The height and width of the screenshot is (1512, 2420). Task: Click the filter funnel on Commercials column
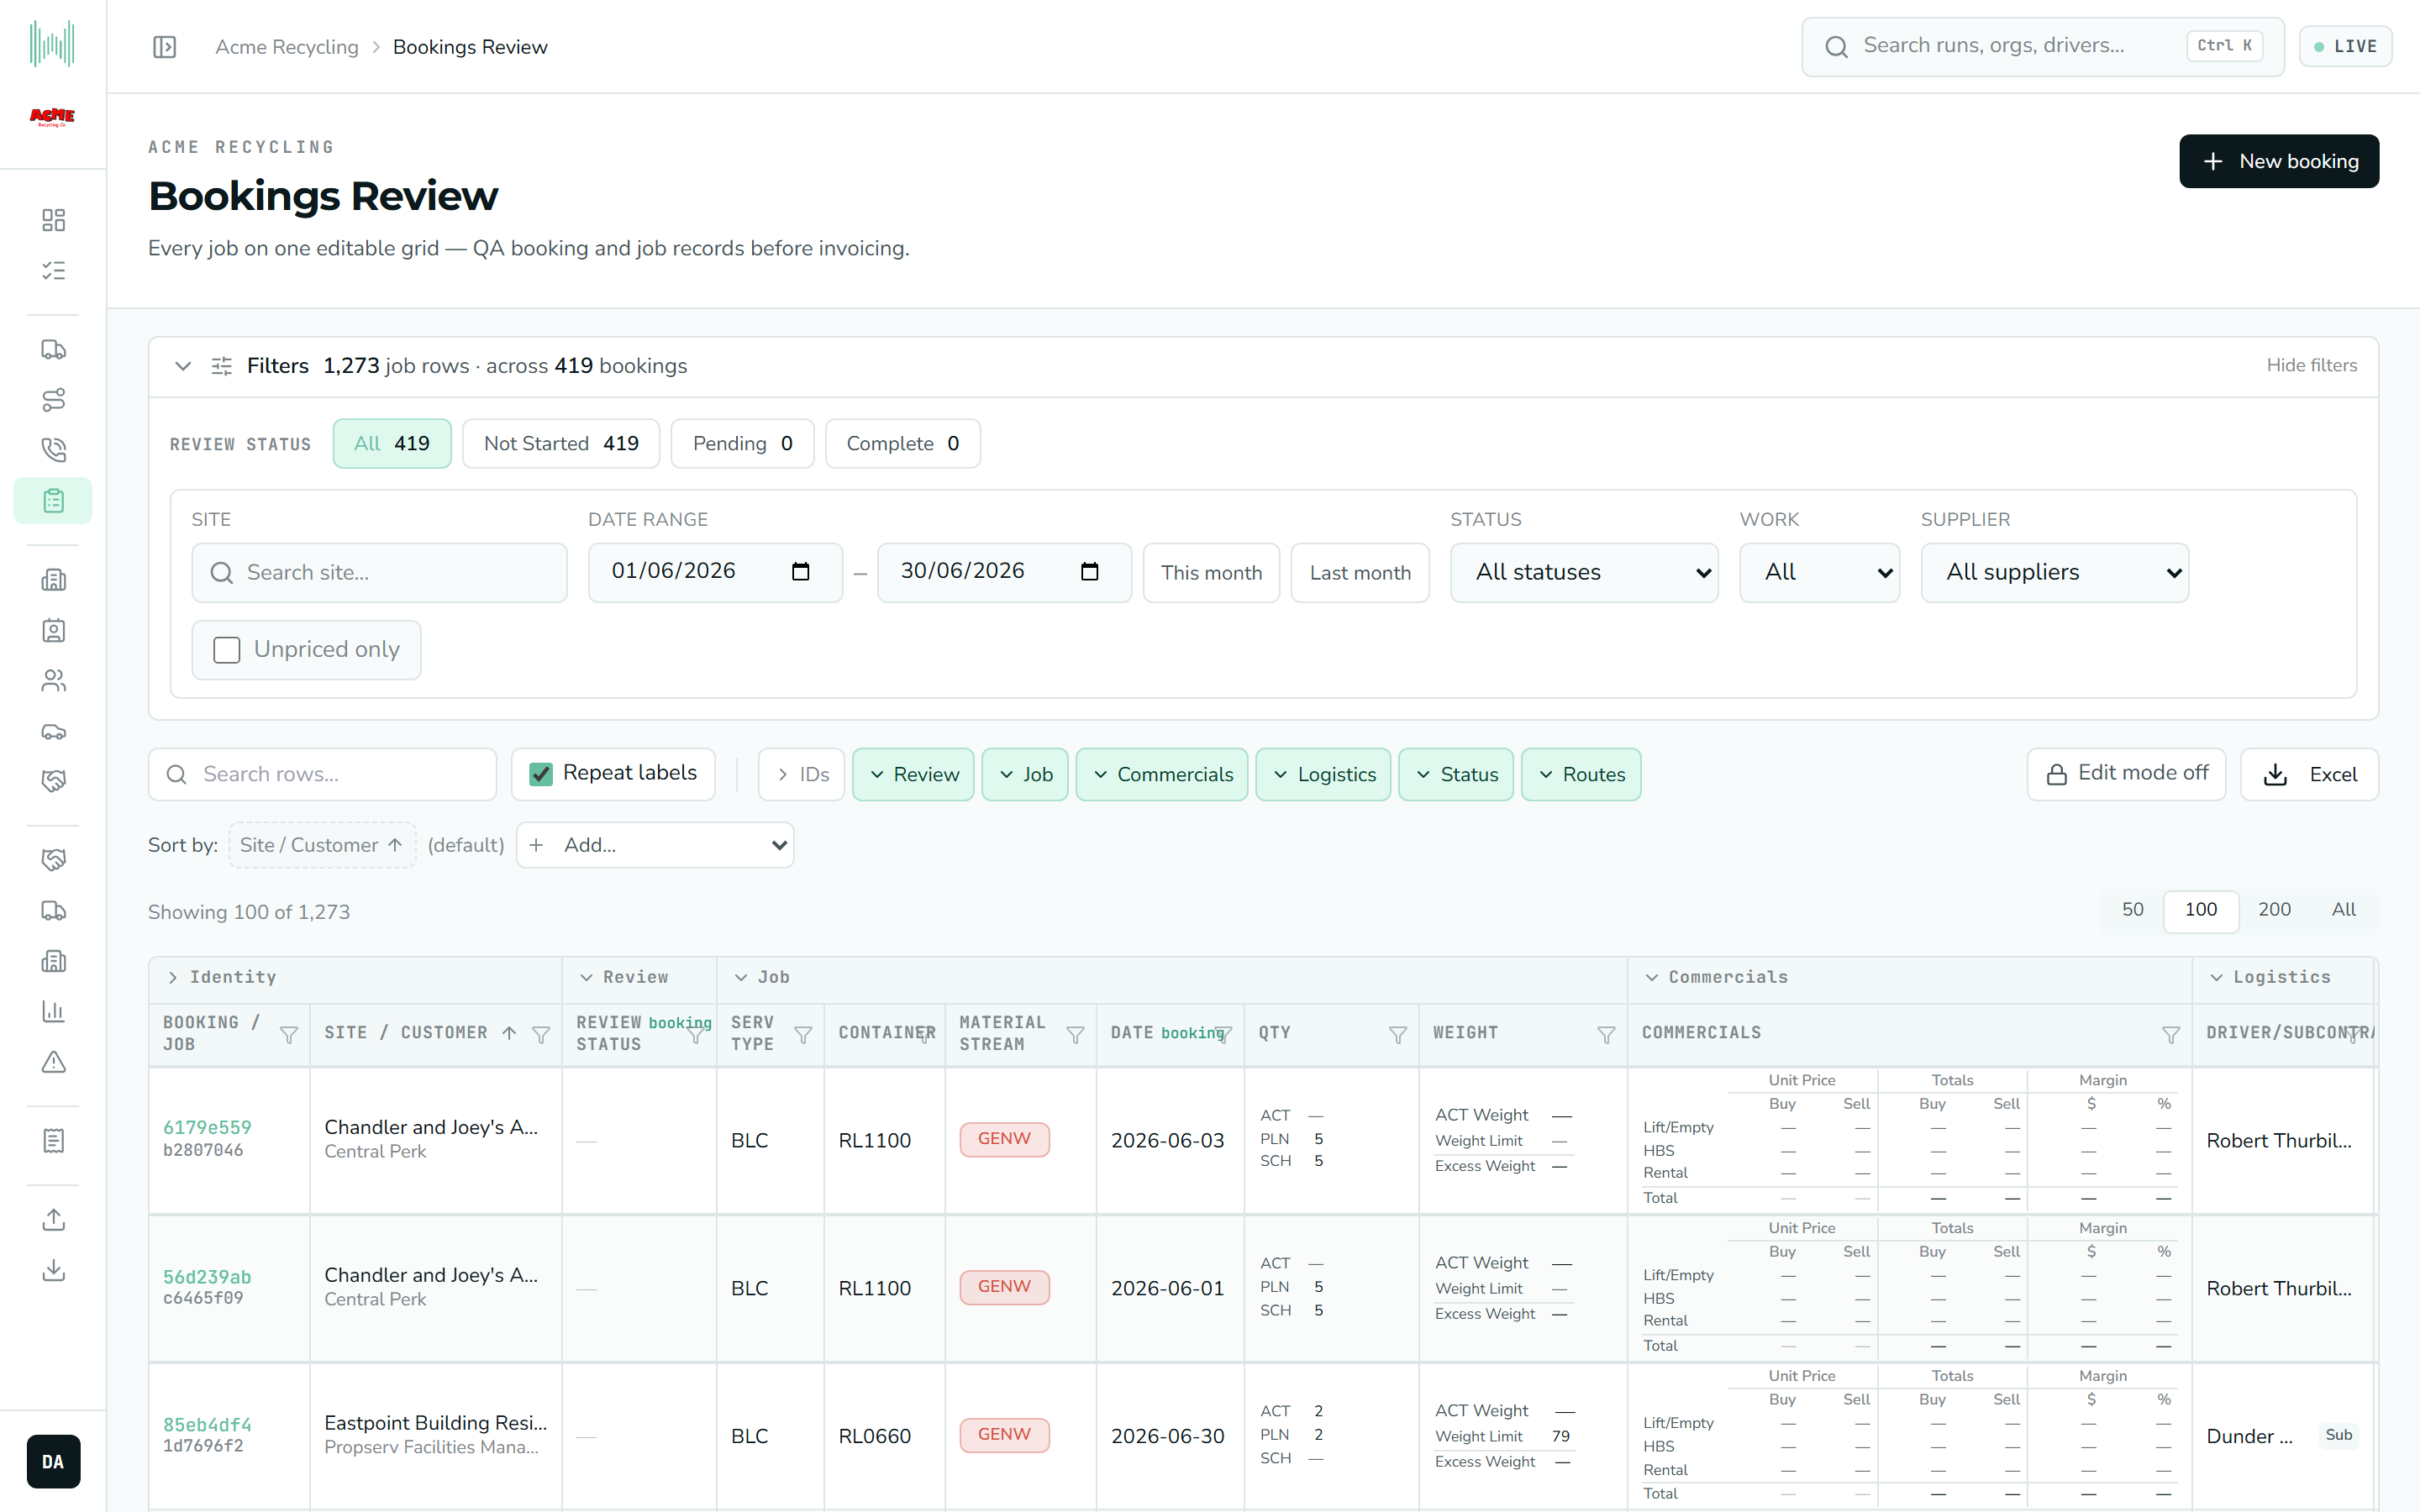click(2171, 1035)
